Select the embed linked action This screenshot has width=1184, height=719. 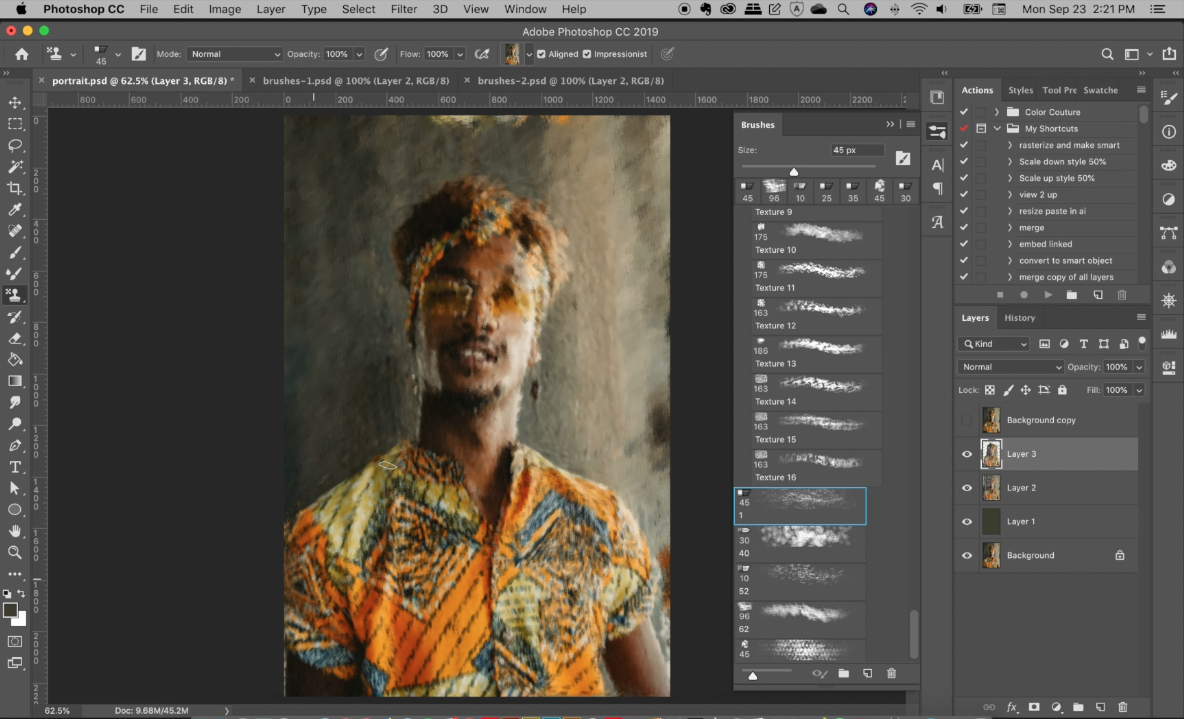point(1045,244)
